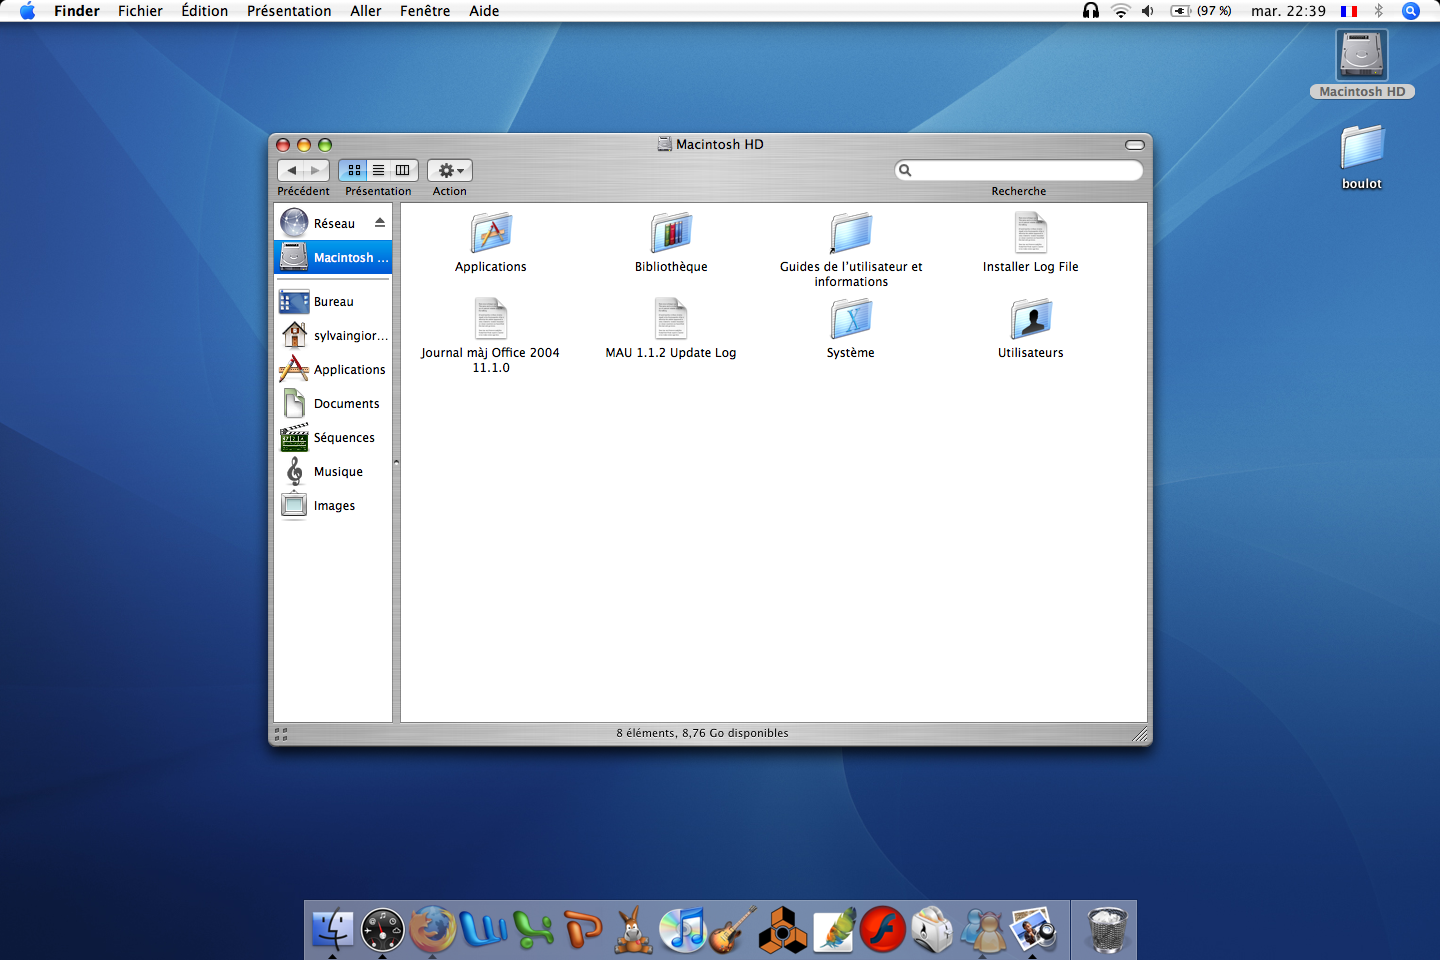Open the French flag input menu
1440x960 pixels.
1349,11
